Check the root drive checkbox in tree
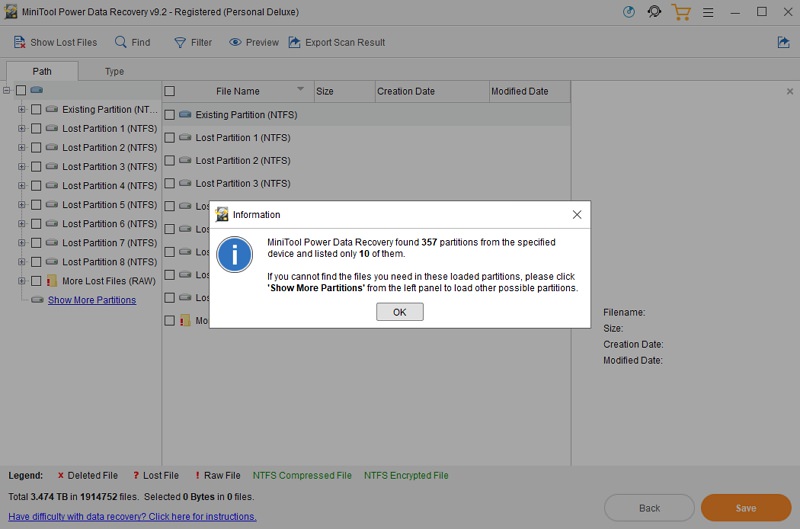Image resolution: width=800 pixels, height=529 pixels. click(x=21, y=90)
